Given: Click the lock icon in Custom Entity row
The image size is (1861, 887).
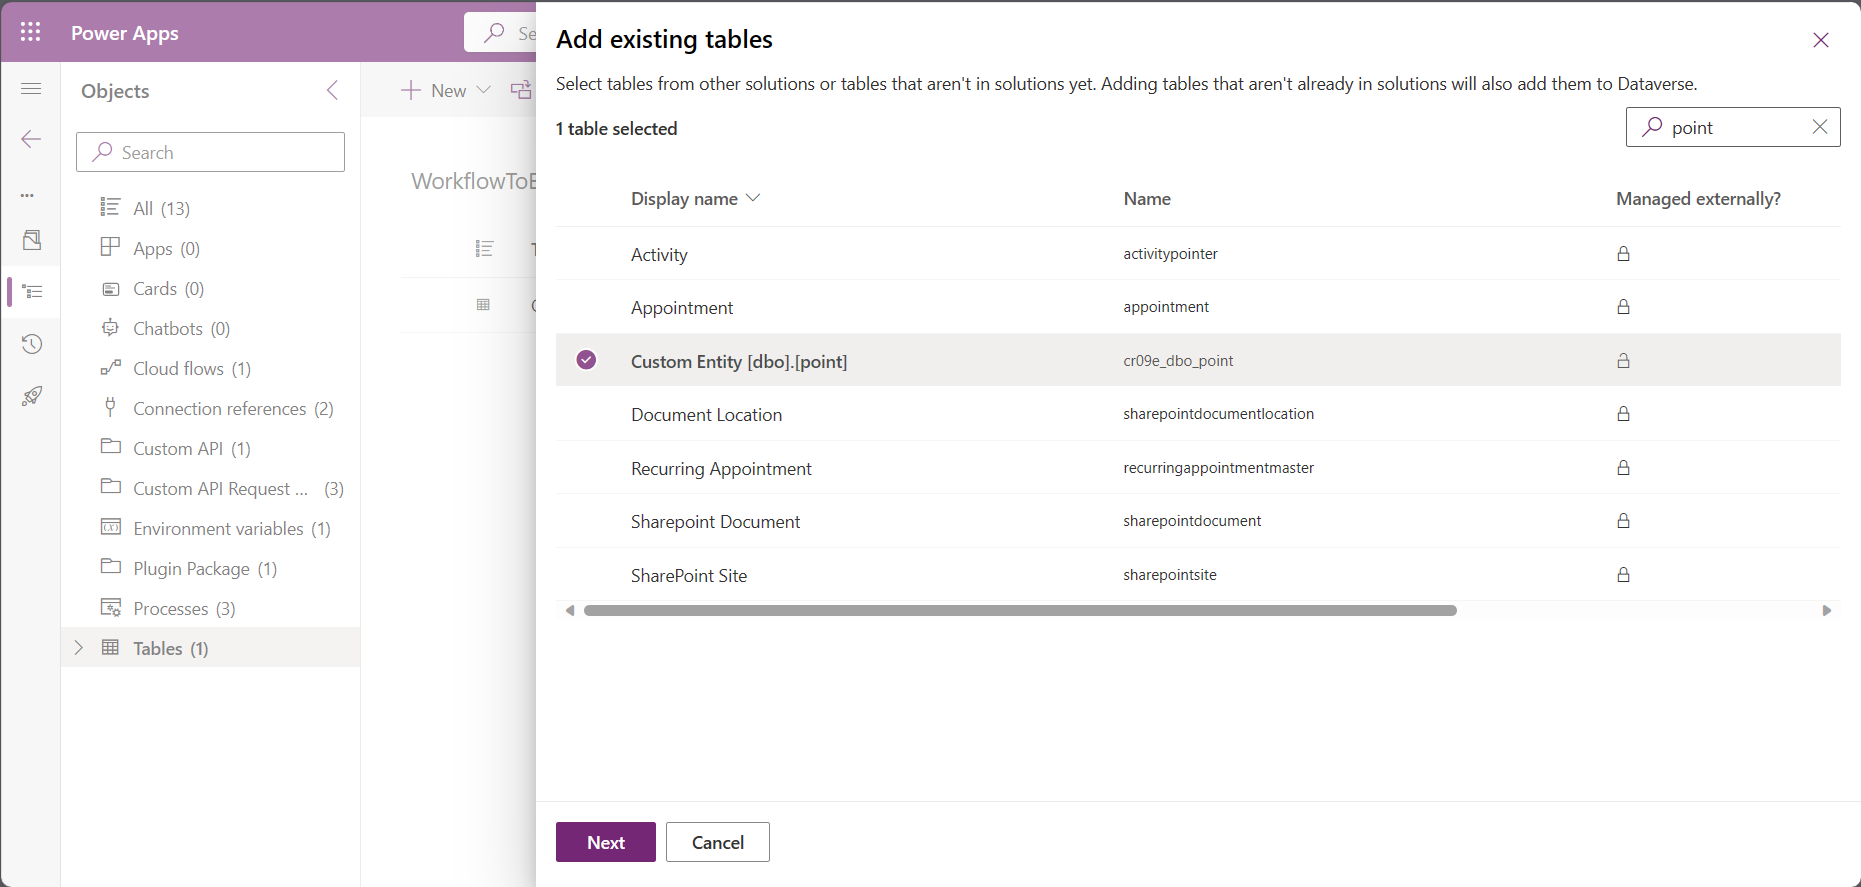Looking at the screenshot, I should (1623, 361).
